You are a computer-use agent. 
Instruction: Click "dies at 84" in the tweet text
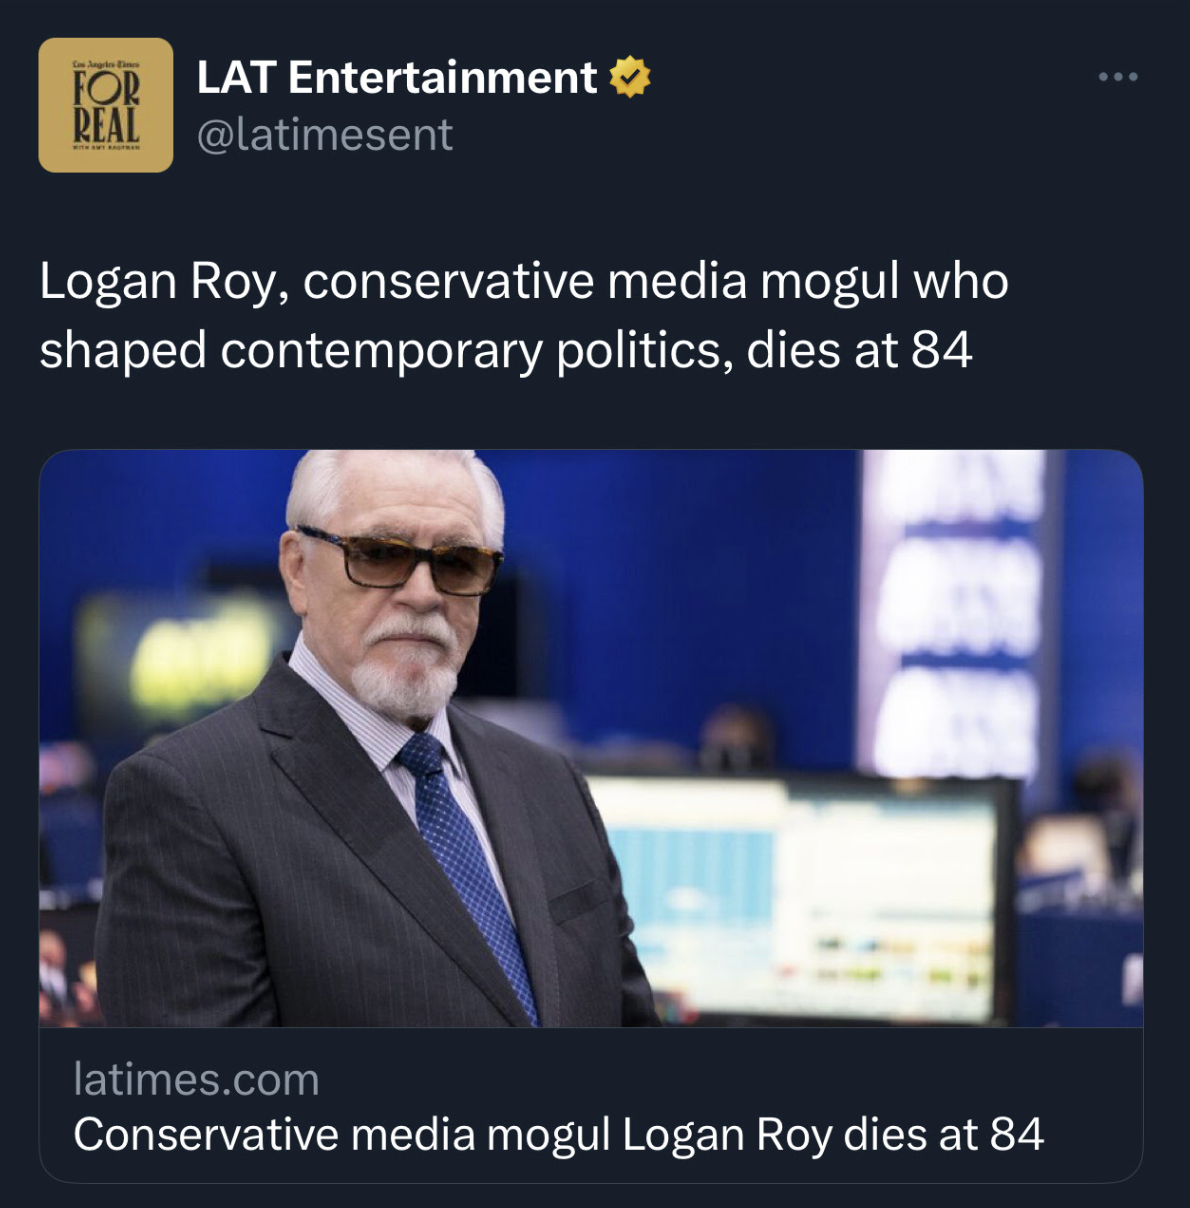(859, 351)
